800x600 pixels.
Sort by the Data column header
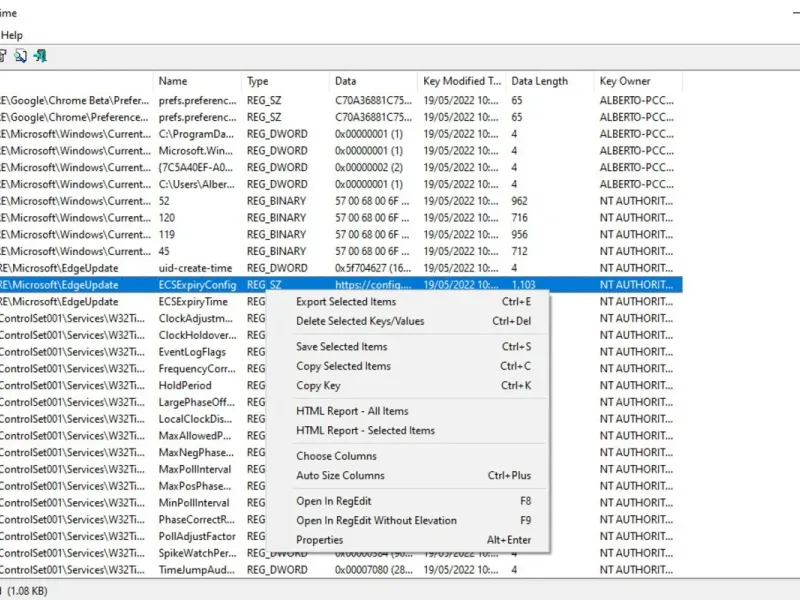point(373,81)
